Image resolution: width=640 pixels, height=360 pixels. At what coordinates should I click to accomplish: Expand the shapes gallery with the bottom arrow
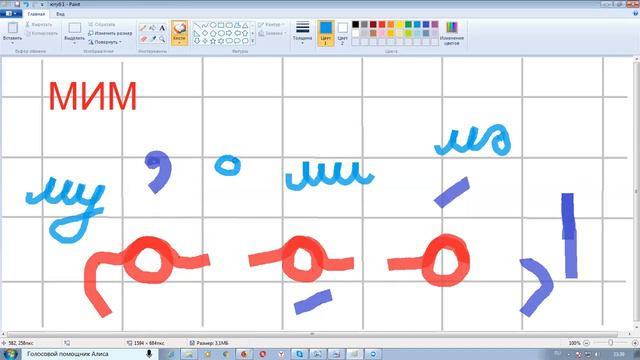[x=253, y=41]
